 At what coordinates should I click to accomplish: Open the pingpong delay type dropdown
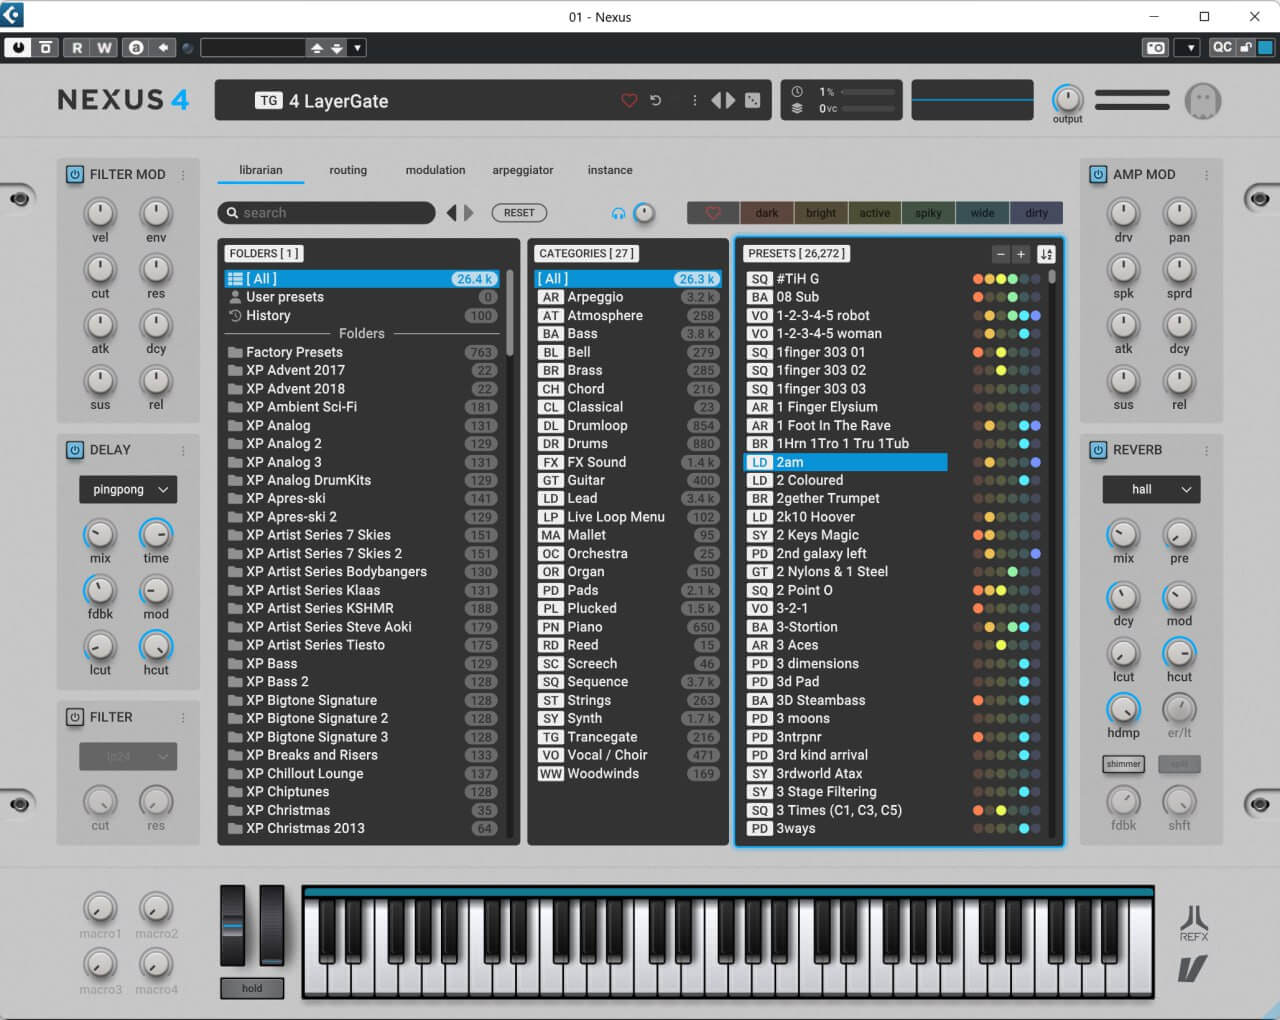click(128, 490)
